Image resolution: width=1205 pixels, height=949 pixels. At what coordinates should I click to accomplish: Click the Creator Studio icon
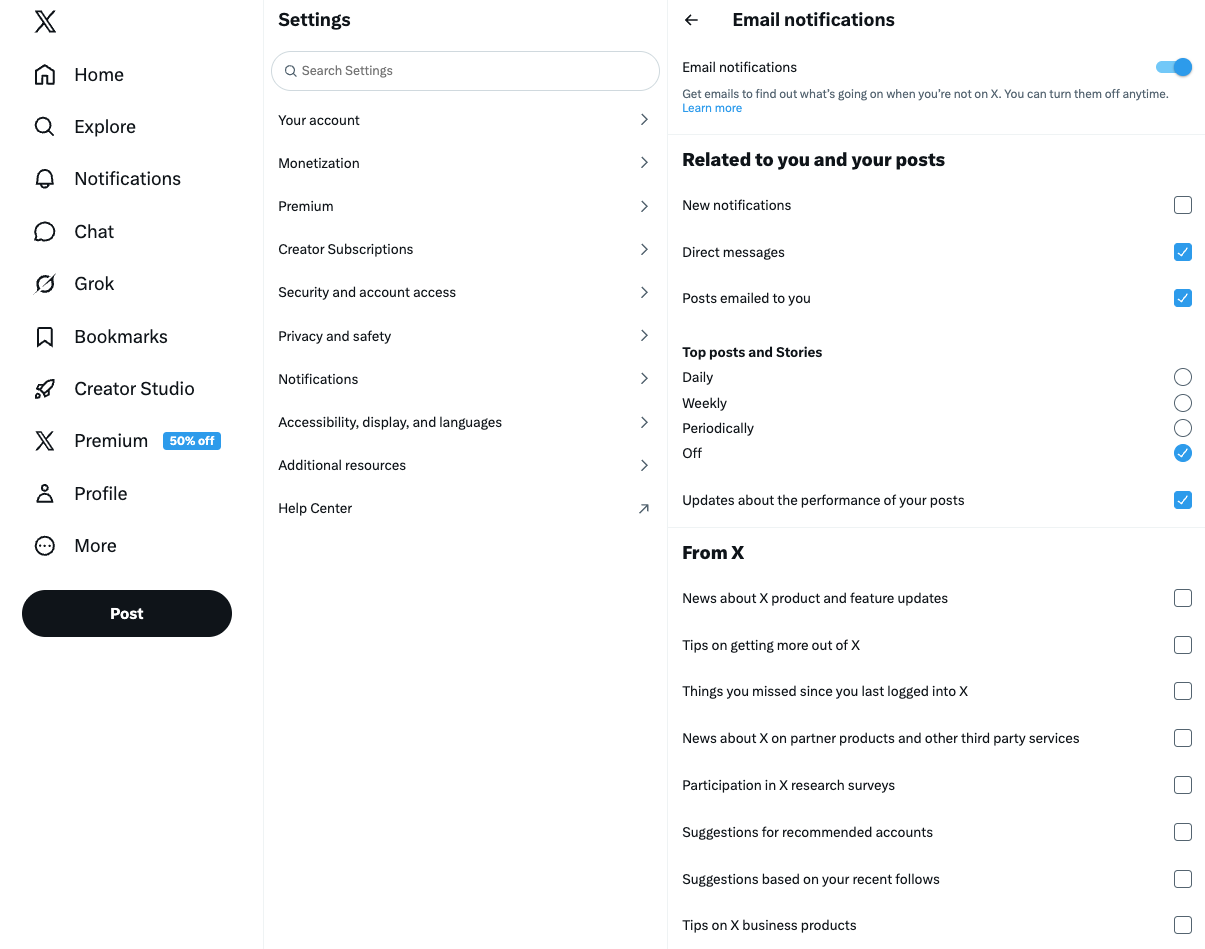[44, 388]
